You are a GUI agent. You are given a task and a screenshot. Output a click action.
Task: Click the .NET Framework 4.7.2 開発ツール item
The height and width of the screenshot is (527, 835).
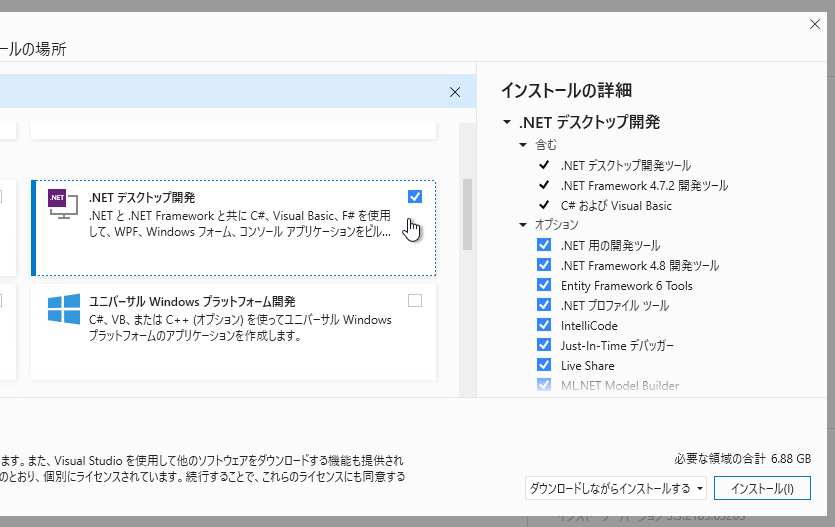[644, 186]
